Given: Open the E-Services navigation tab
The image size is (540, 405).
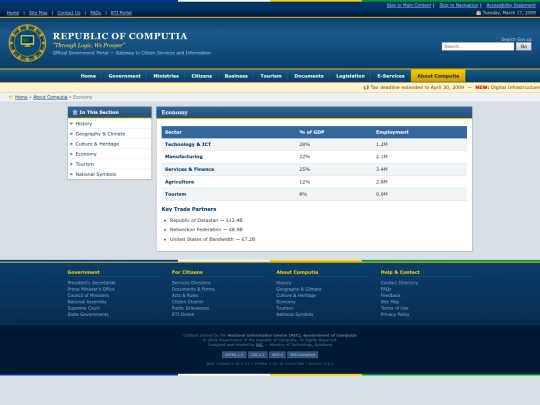Looking at the screenshot, I should pyautogui.click(x=391, y=76).
